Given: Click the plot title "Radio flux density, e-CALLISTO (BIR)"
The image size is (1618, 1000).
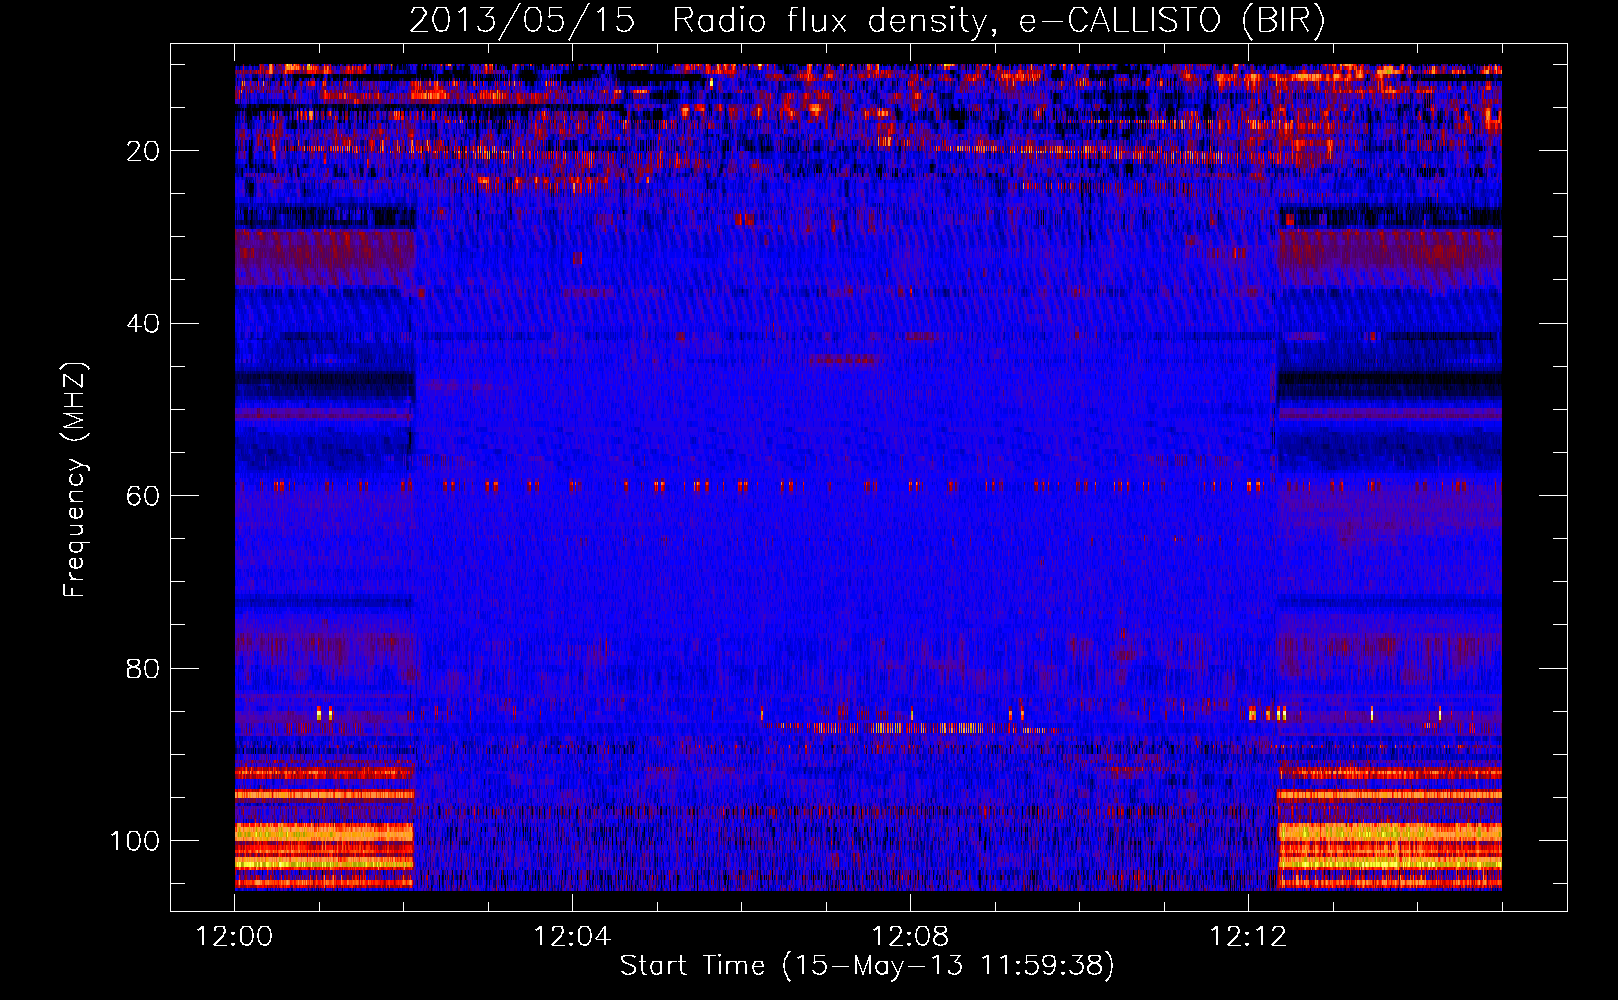Looking at the screenshot, I should click(998, 21).
